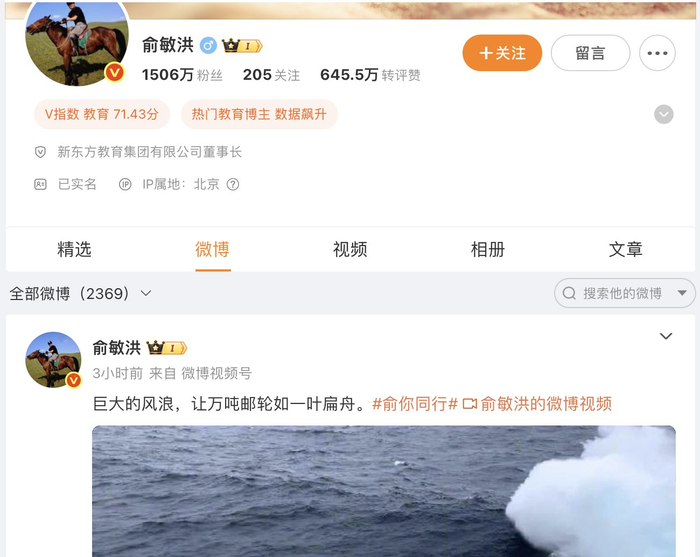Open the three-dots more options button
This screenshot has width=700, height=557.
tap(657, 53)
